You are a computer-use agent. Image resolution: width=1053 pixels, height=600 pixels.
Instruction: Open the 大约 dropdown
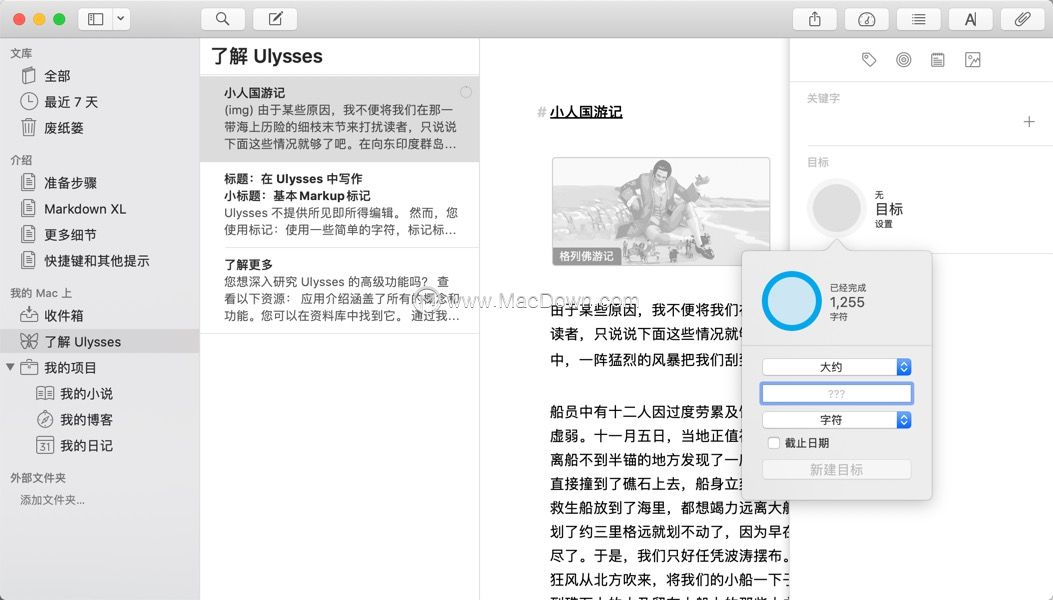tap(837, 367)
